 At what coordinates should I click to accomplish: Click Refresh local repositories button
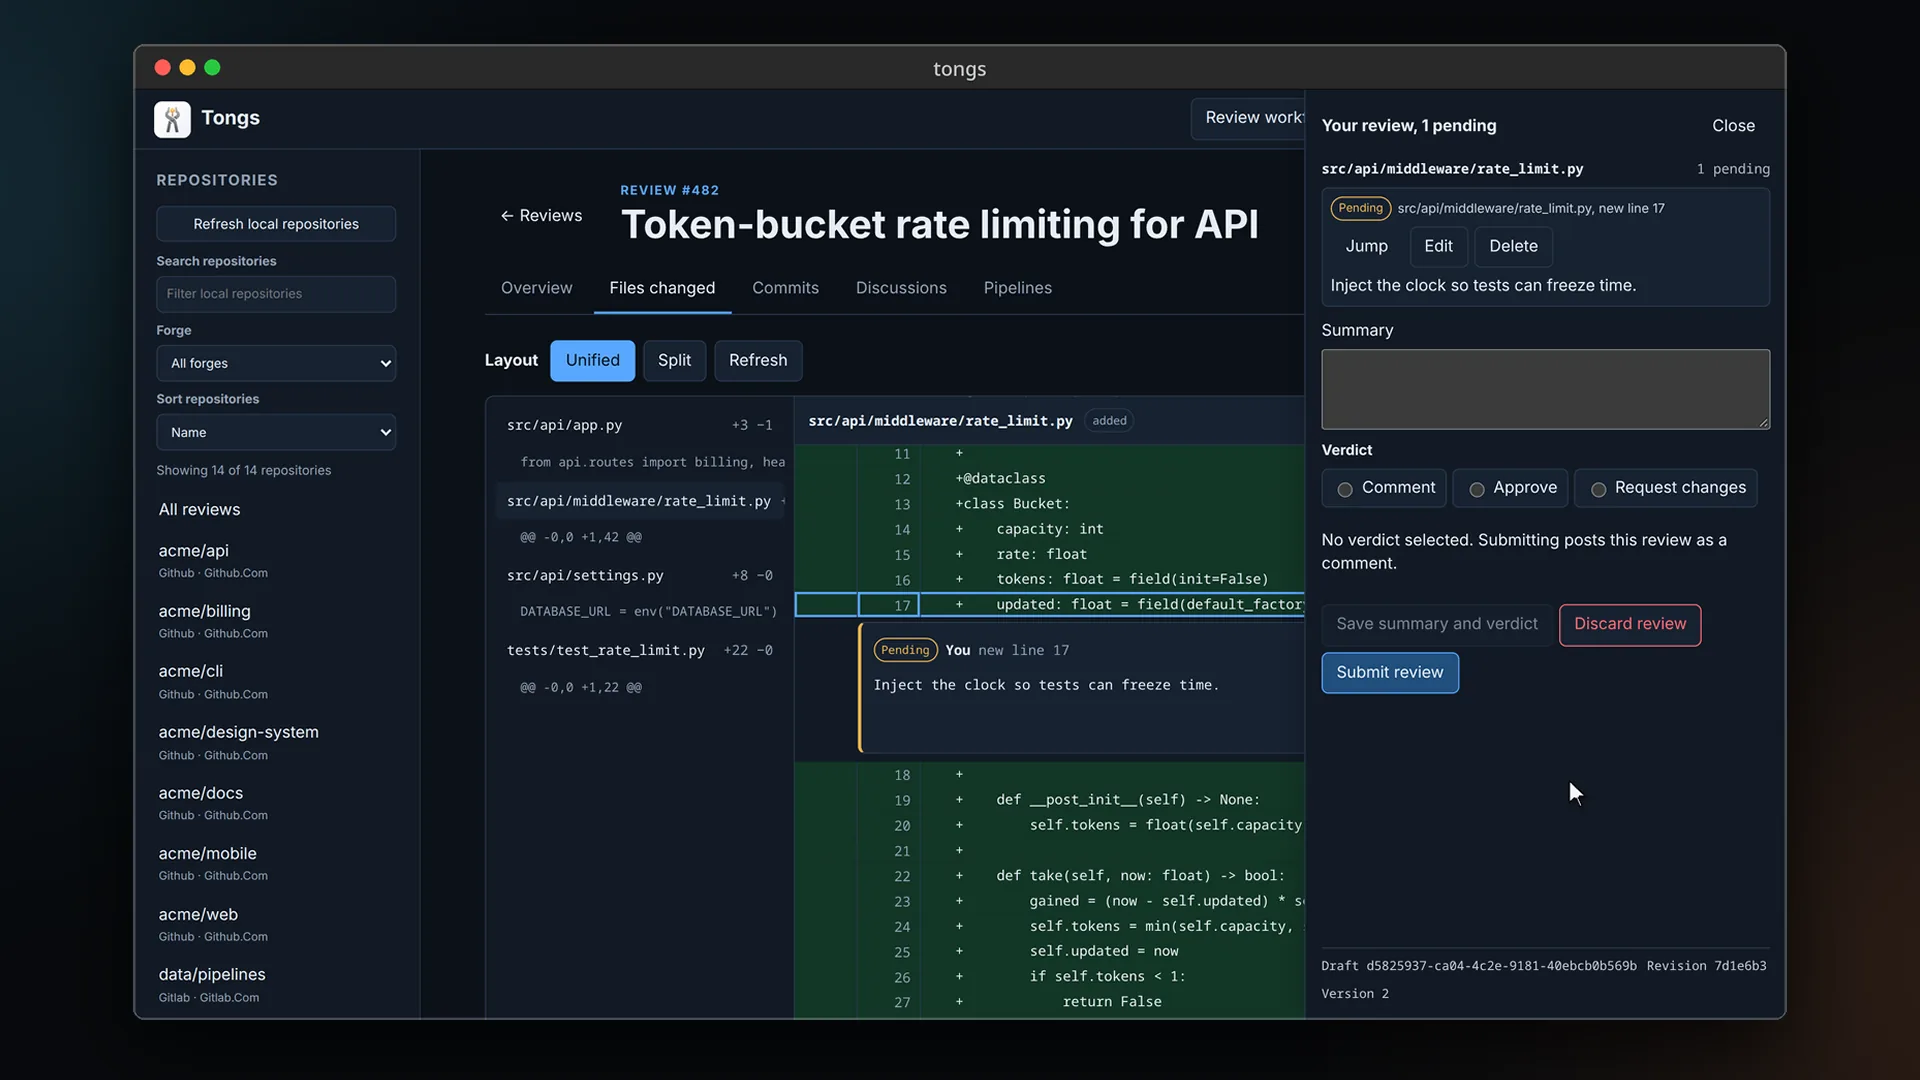(276, 224)
